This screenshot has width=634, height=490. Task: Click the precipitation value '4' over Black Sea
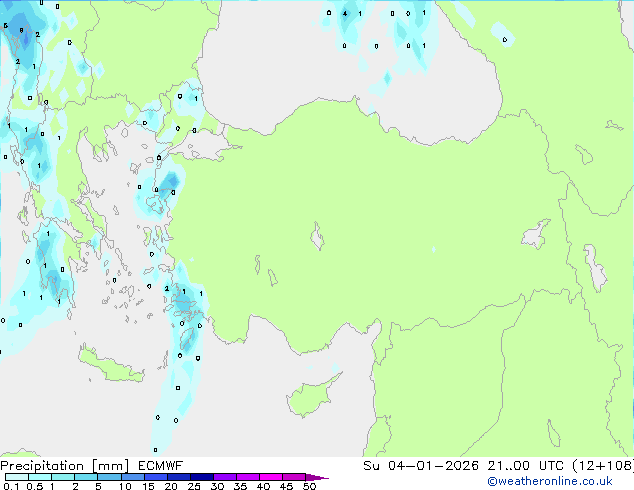344,14
